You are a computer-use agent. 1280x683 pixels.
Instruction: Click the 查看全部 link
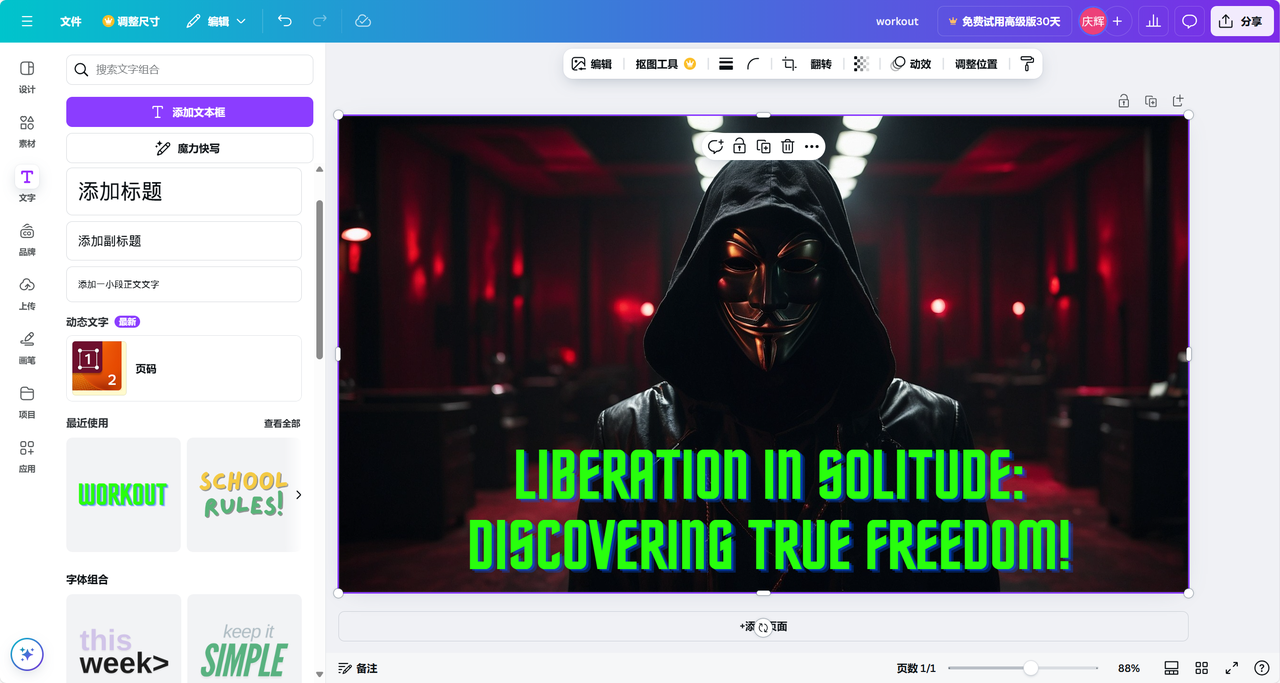282,423
